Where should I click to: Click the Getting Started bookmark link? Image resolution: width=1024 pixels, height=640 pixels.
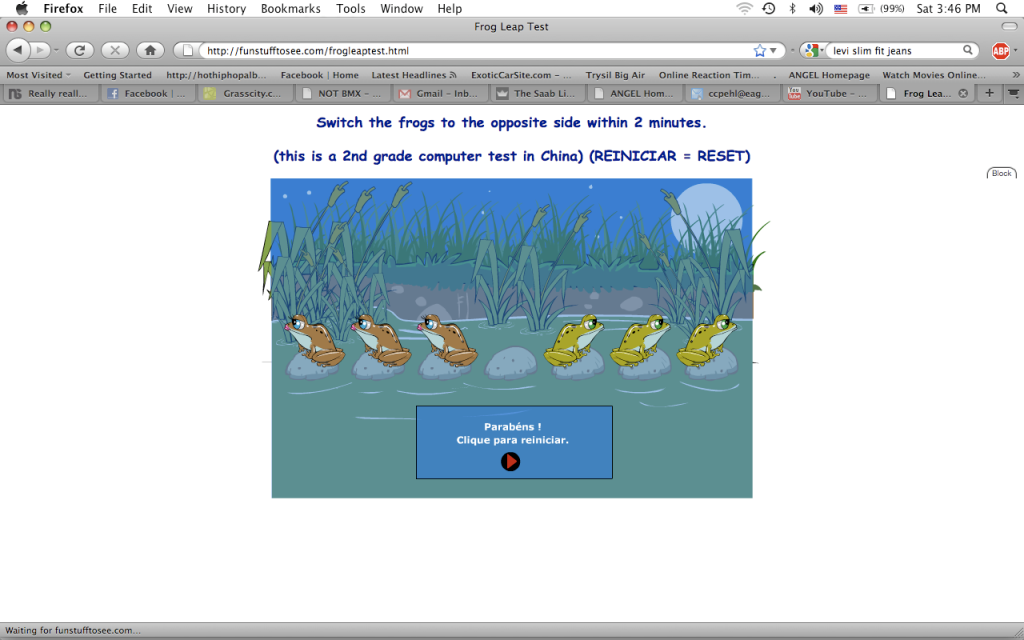(117, 74)
